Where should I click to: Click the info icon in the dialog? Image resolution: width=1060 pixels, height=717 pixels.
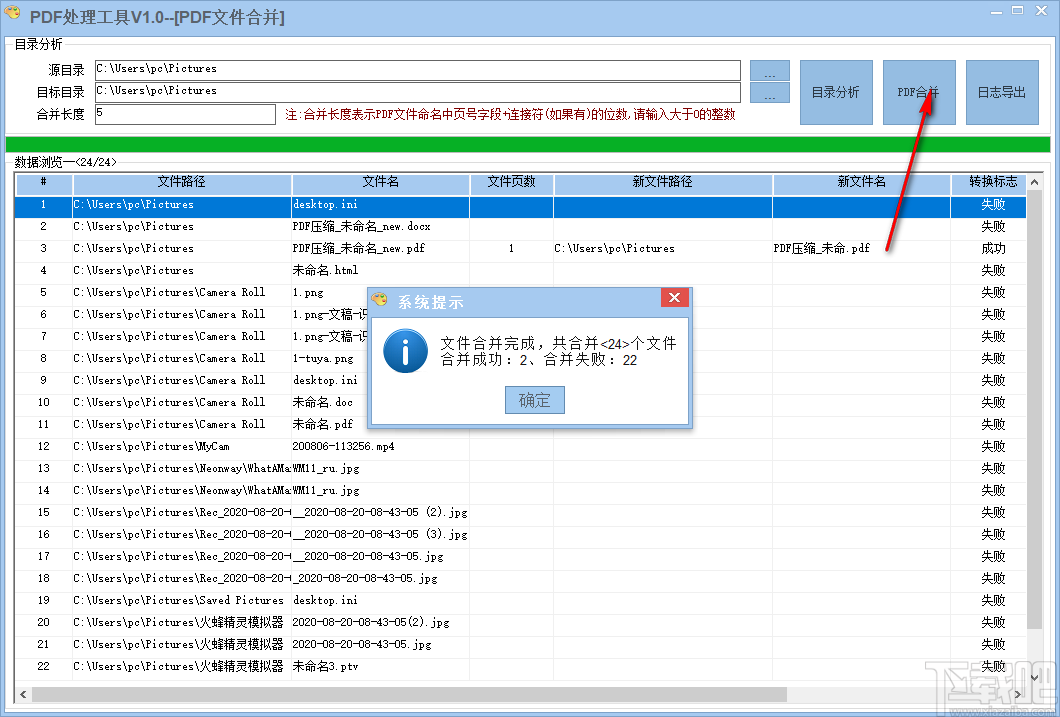click(x=404, y=352)
